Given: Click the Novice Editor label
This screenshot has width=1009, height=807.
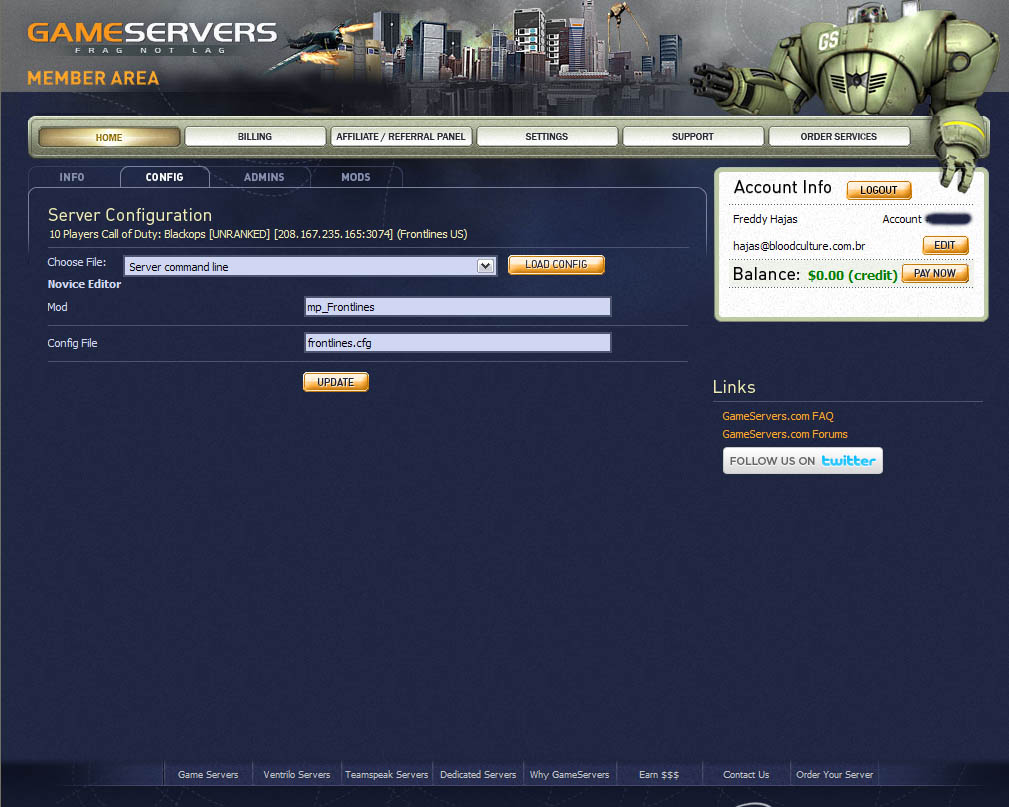Looking at the screenshot, I should [x=84, y=284].
